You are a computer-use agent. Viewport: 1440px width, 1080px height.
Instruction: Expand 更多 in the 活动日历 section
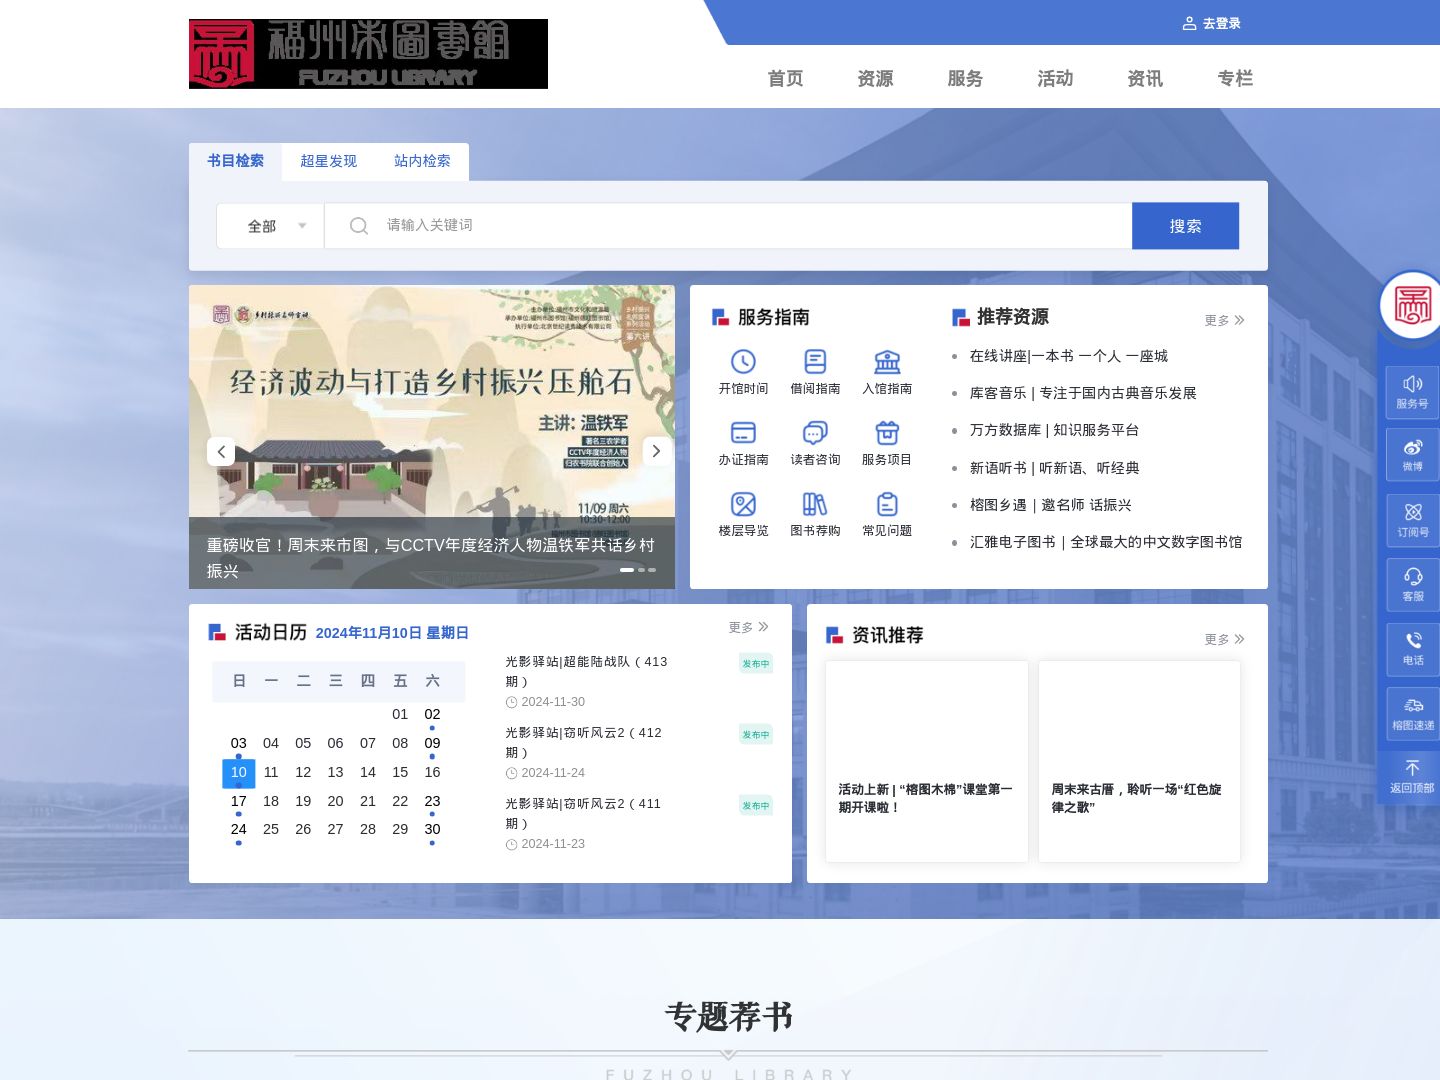748,627
